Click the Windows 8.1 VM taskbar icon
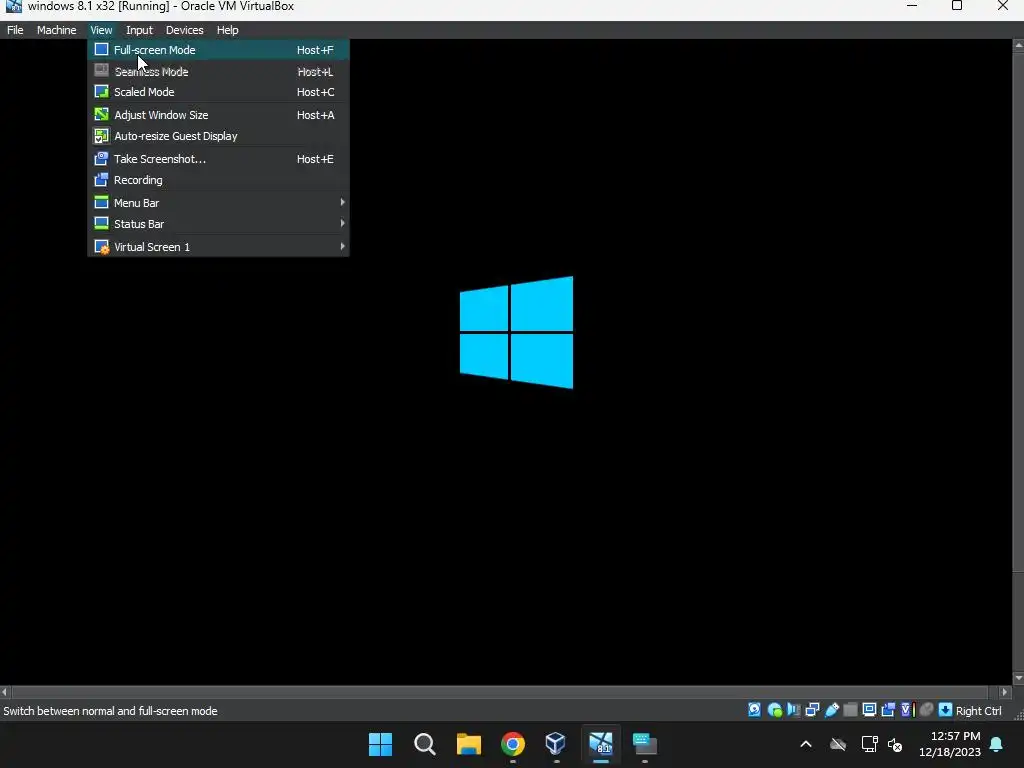This screenshot has width=1024, height=768. [x=601, y=744]
